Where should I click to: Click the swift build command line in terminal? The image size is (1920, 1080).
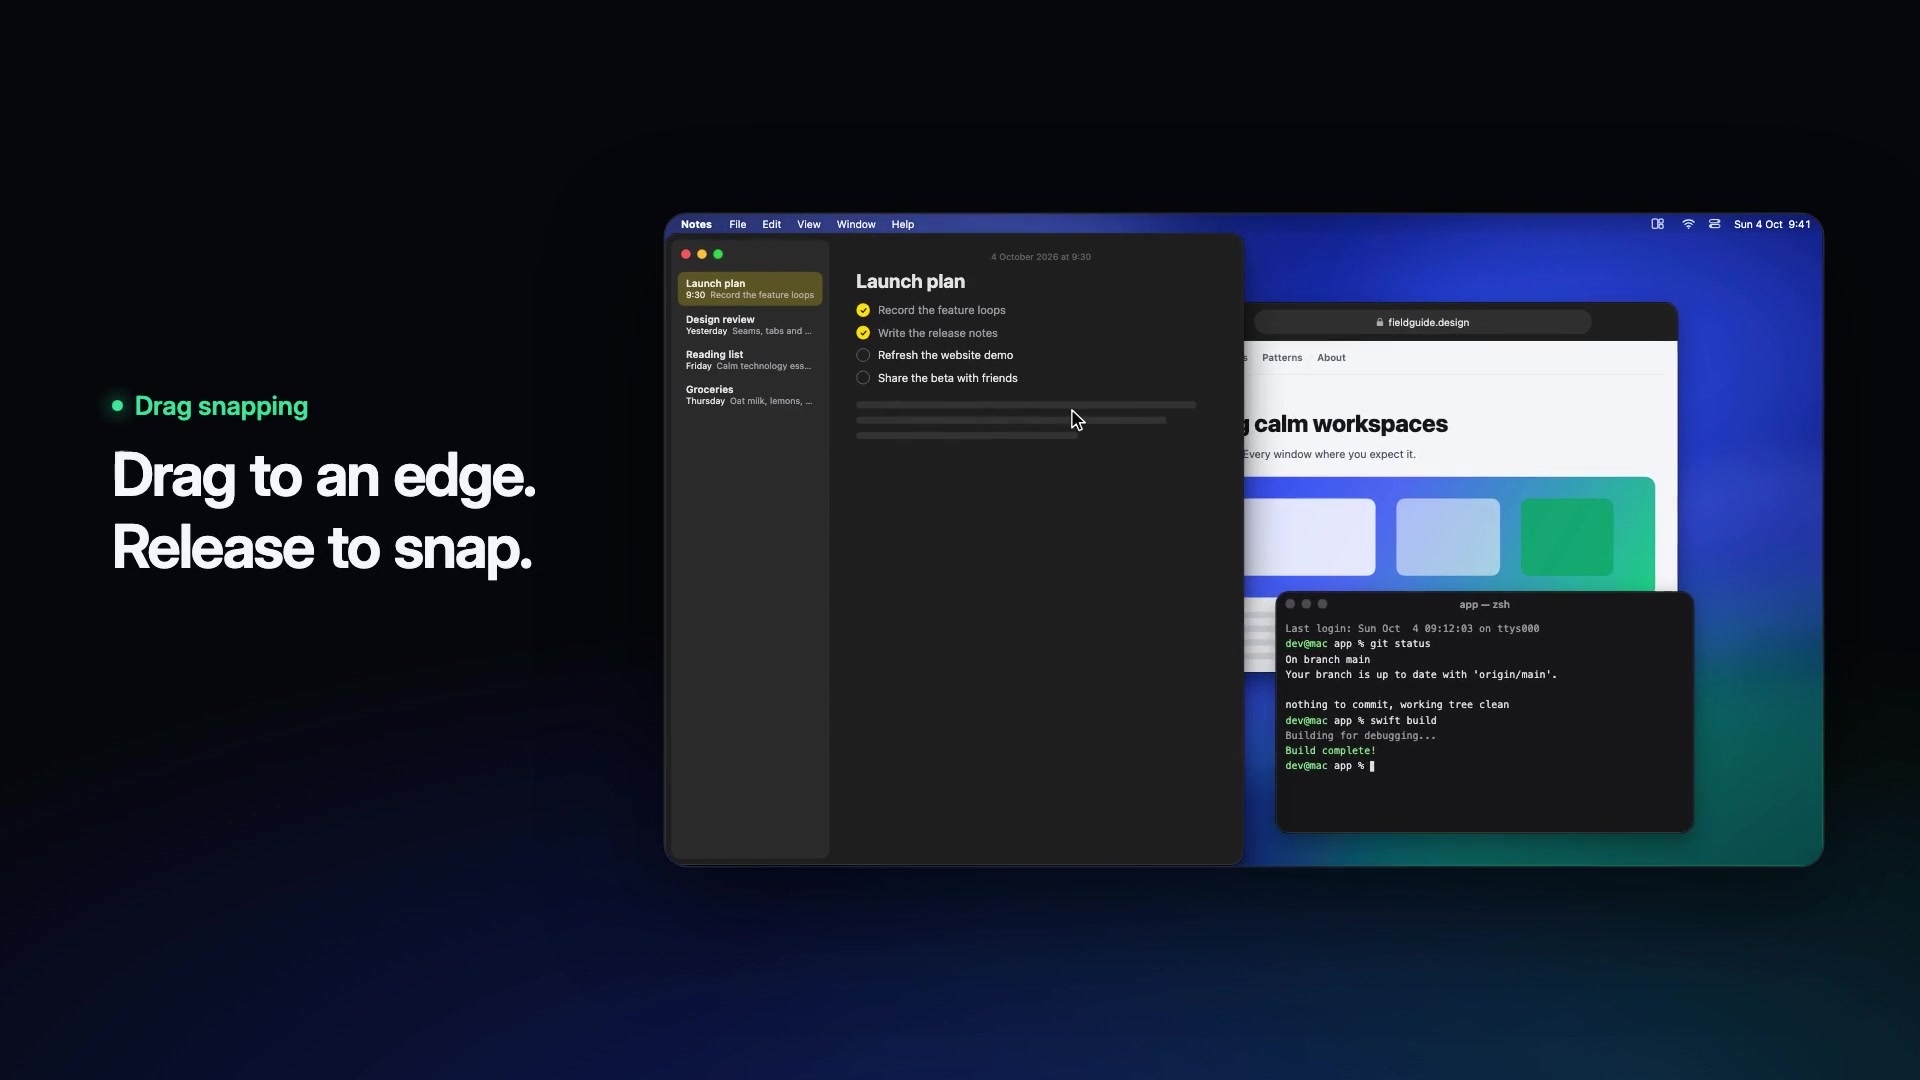click(1360, 721)
